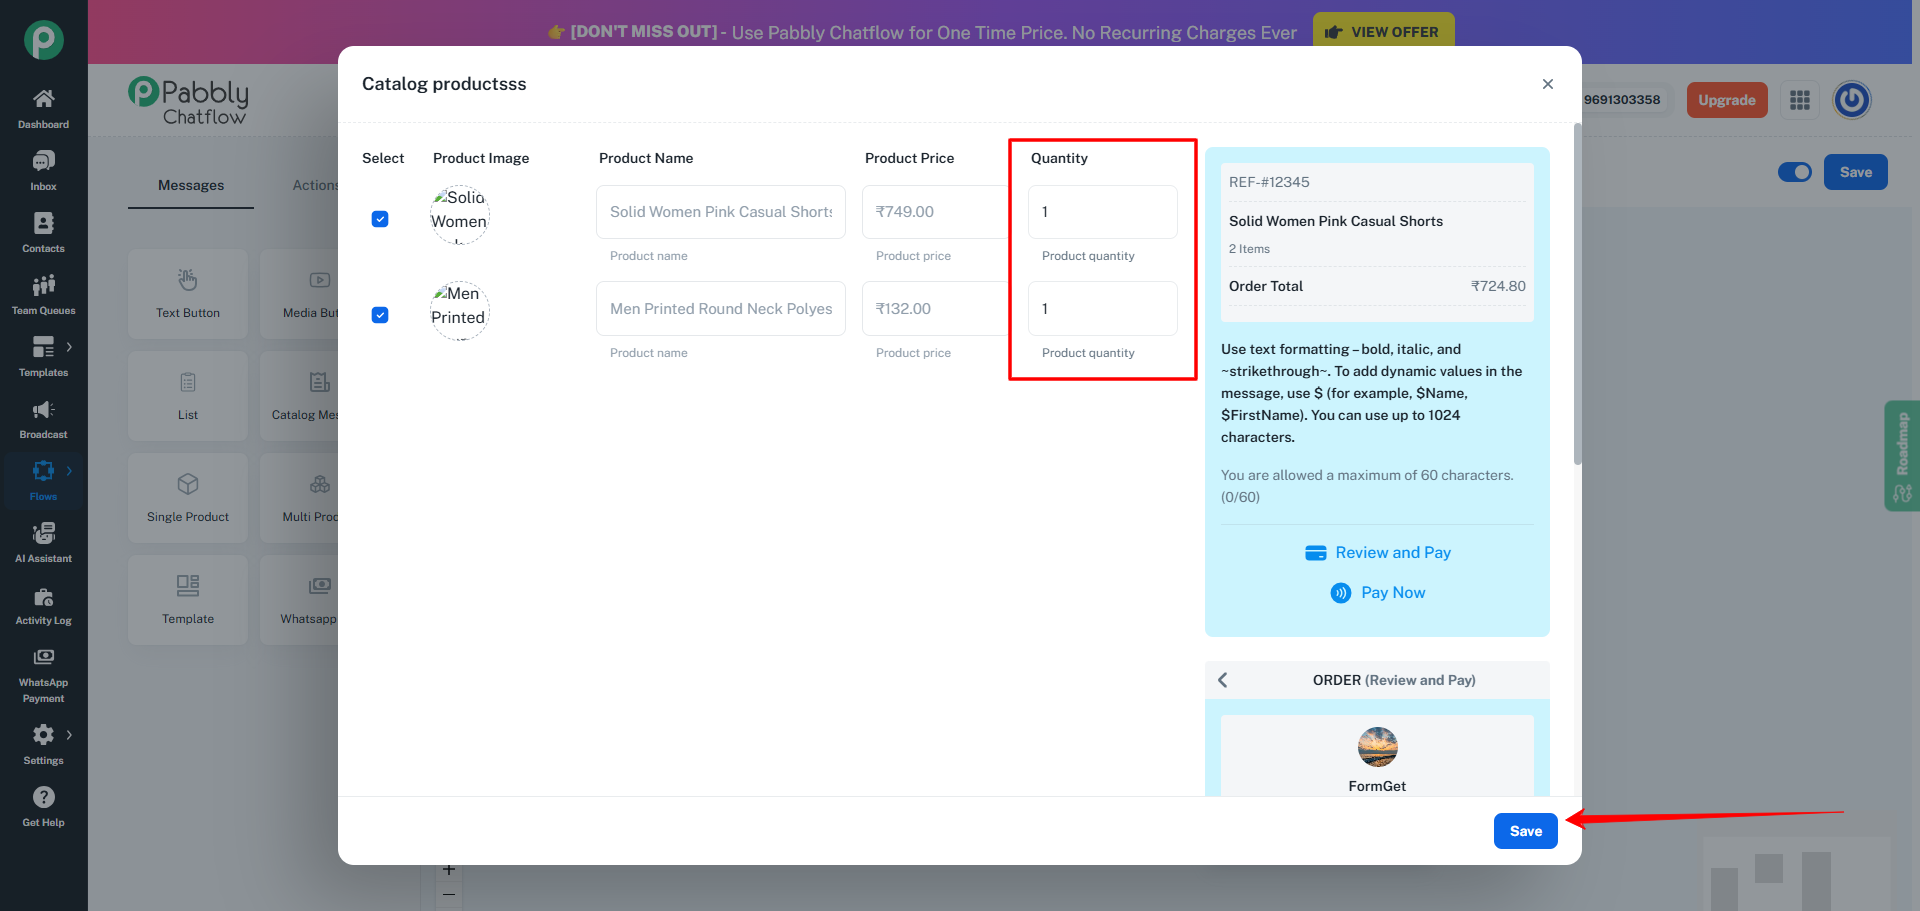Edit quantity for Men Printed Round Neck
This screenshot has height=911, width=1920.
tap(1103, 309)
